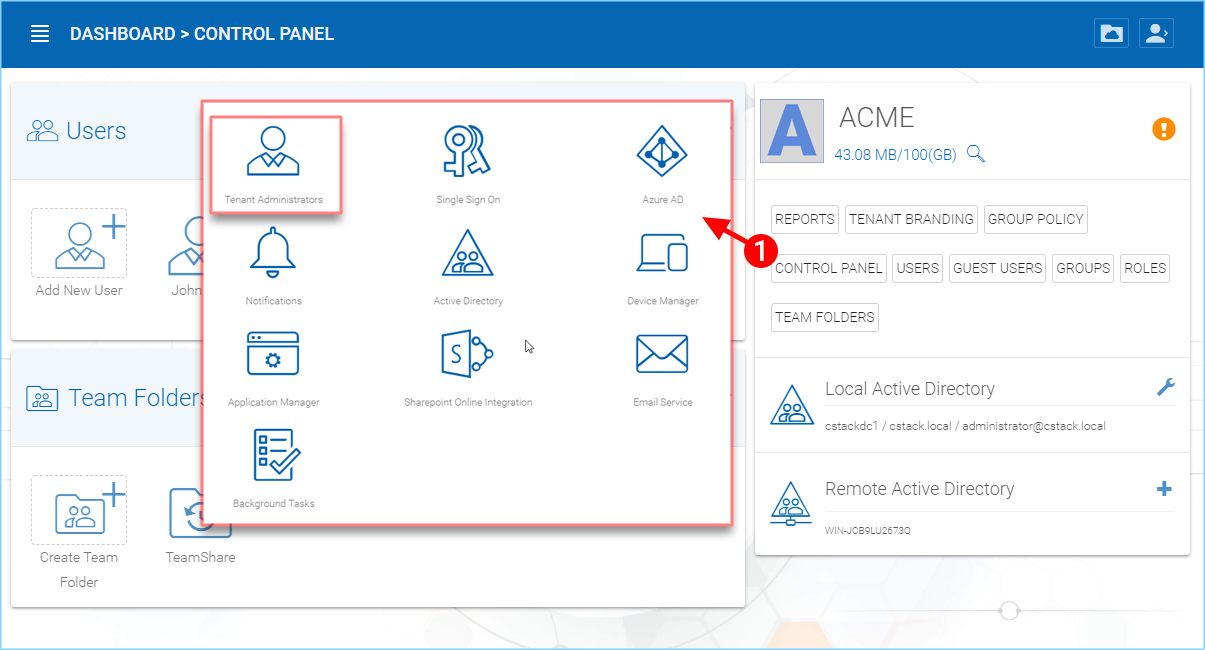Open the user profile icon in top bar
Viewport: 1205px width, 650px height.
(1156, 33)
